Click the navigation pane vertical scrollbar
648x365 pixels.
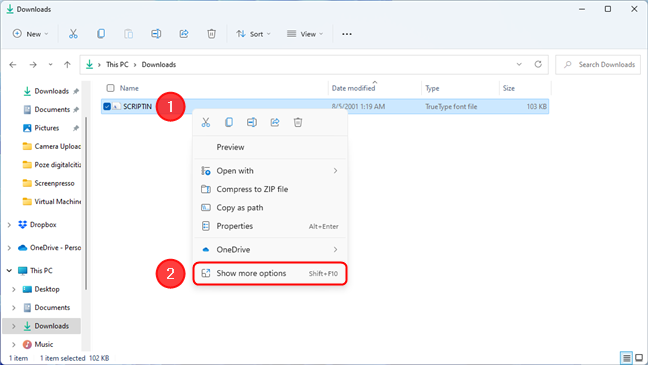click(86, 203)
